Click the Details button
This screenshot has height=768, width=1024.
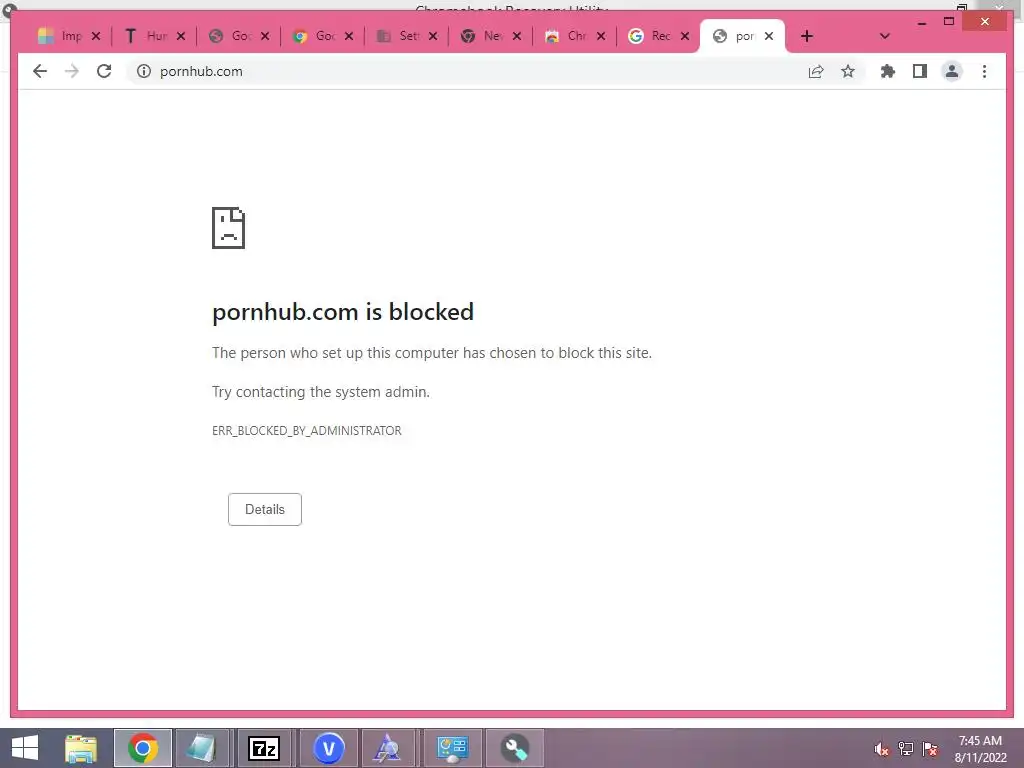click(x=264, y=509)
